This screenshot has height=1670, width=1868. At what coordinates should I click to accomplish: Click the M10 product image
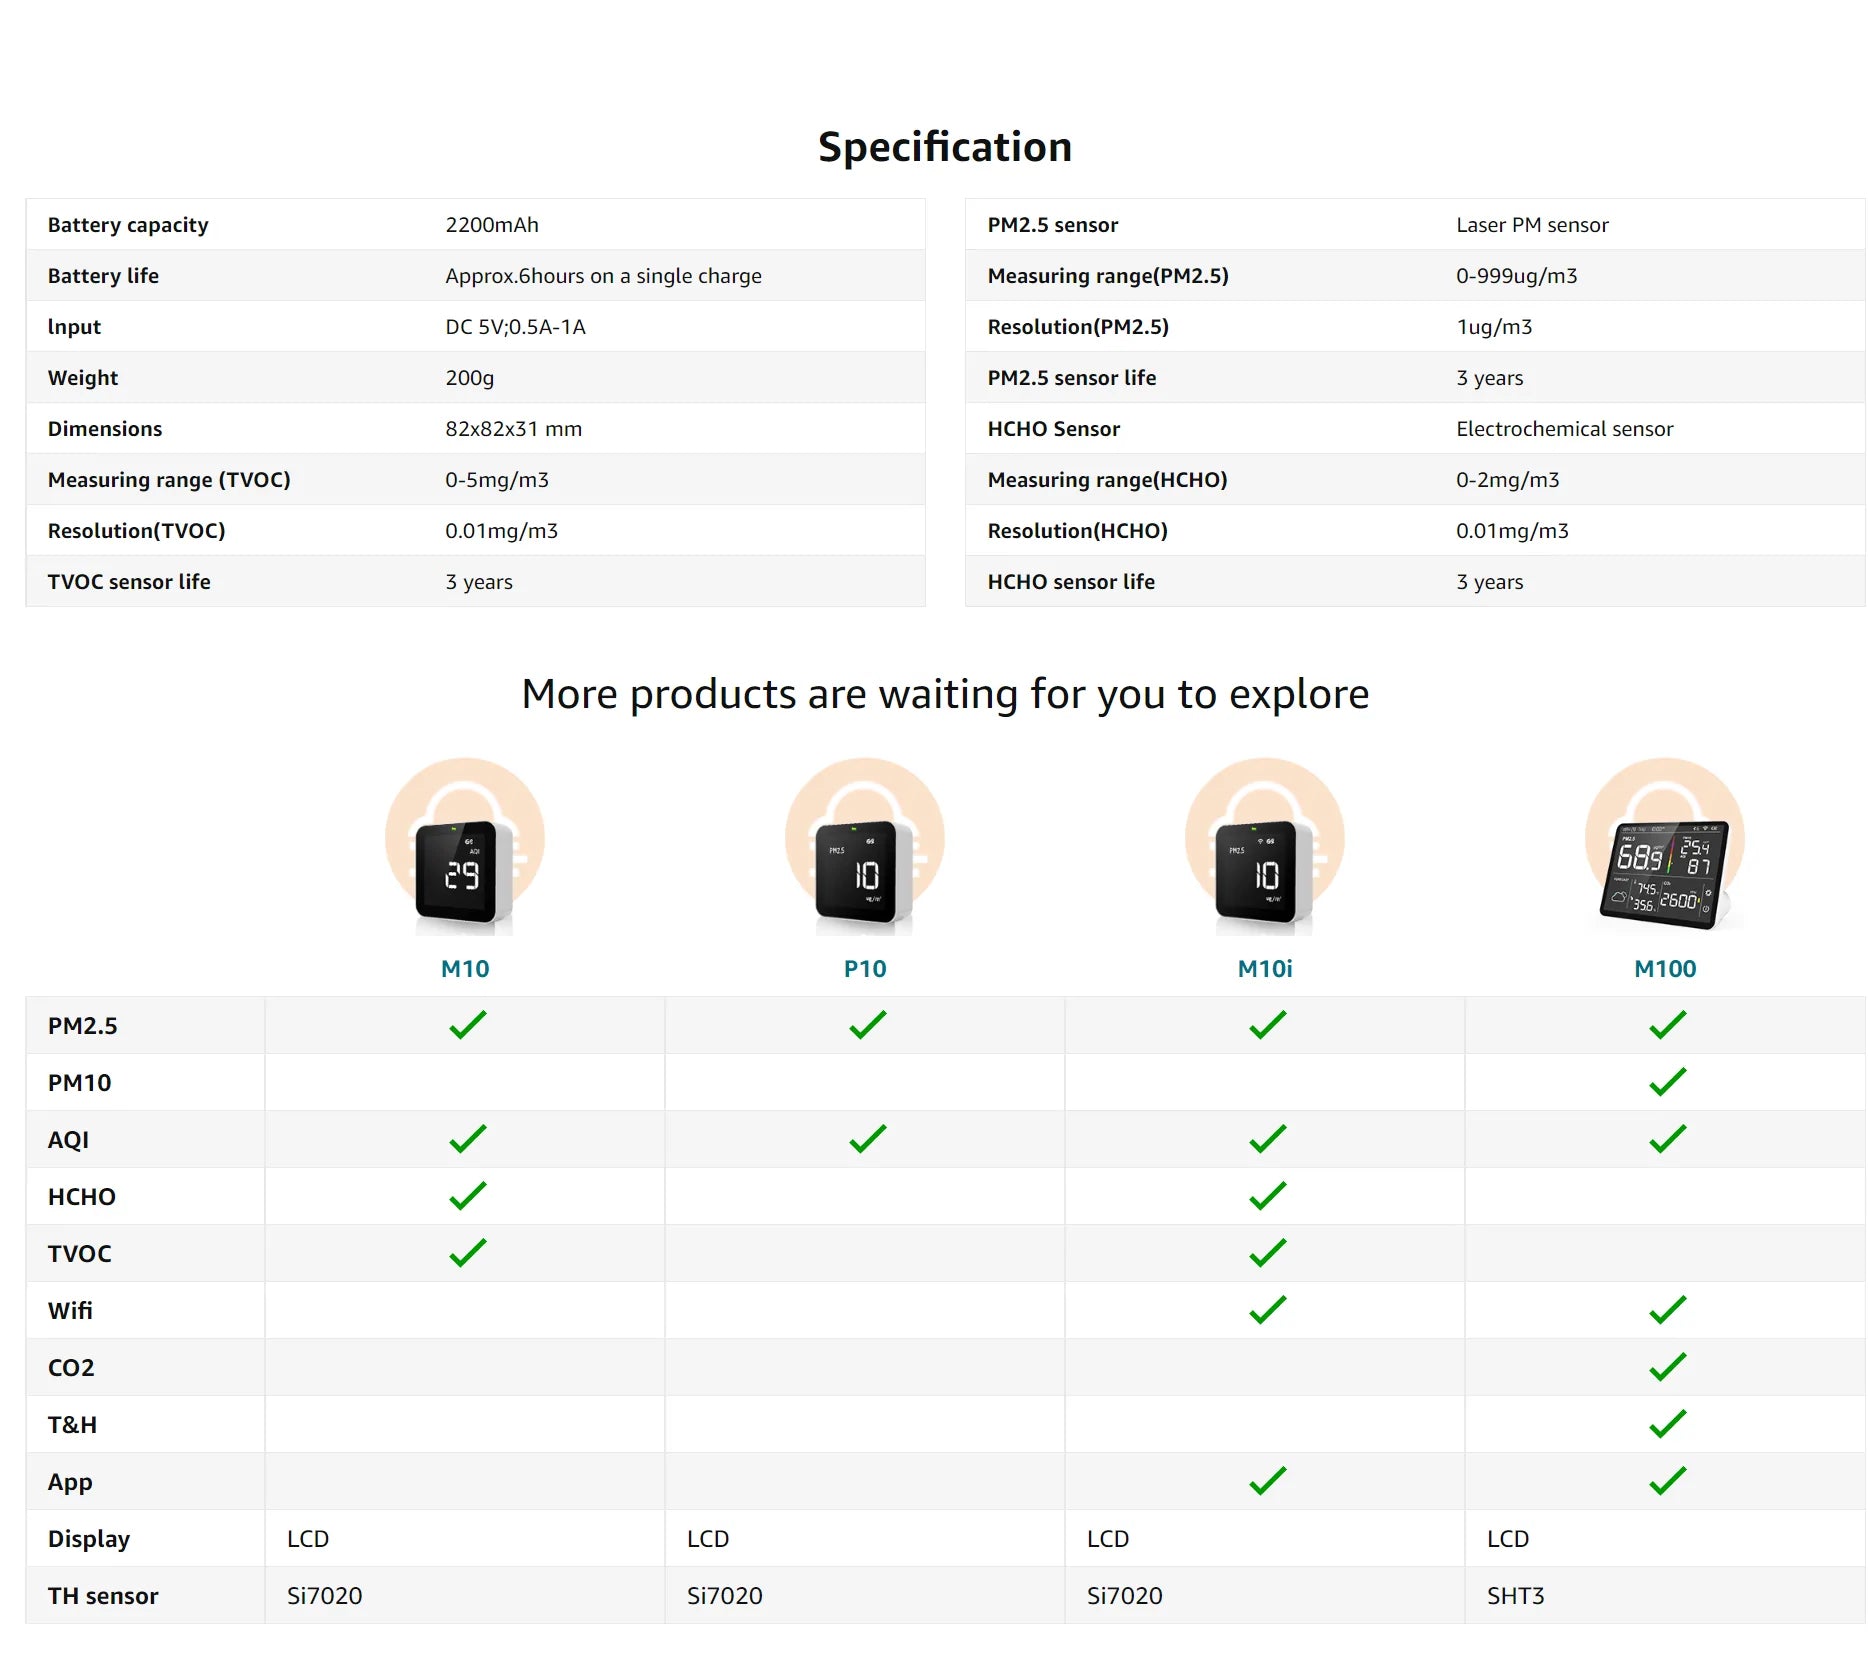465,846
